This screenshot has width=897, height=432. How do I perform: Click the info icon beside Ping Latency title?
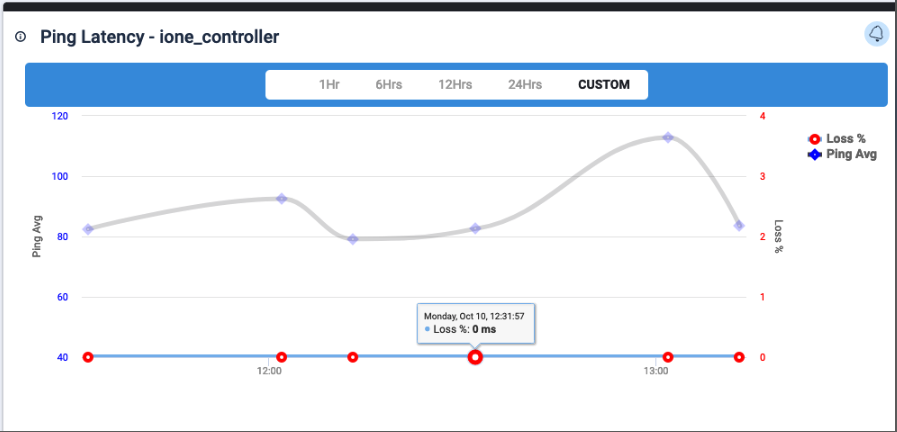(x=20, y=37)
